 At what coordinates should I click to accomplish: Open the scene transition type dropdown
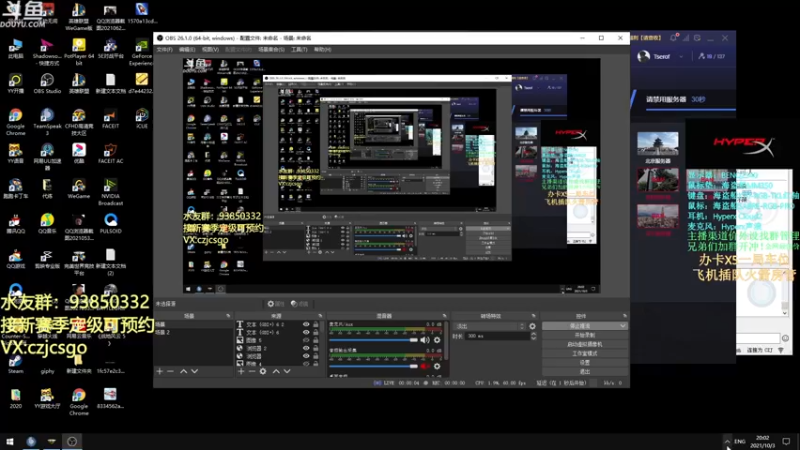[x=489, y=326]
